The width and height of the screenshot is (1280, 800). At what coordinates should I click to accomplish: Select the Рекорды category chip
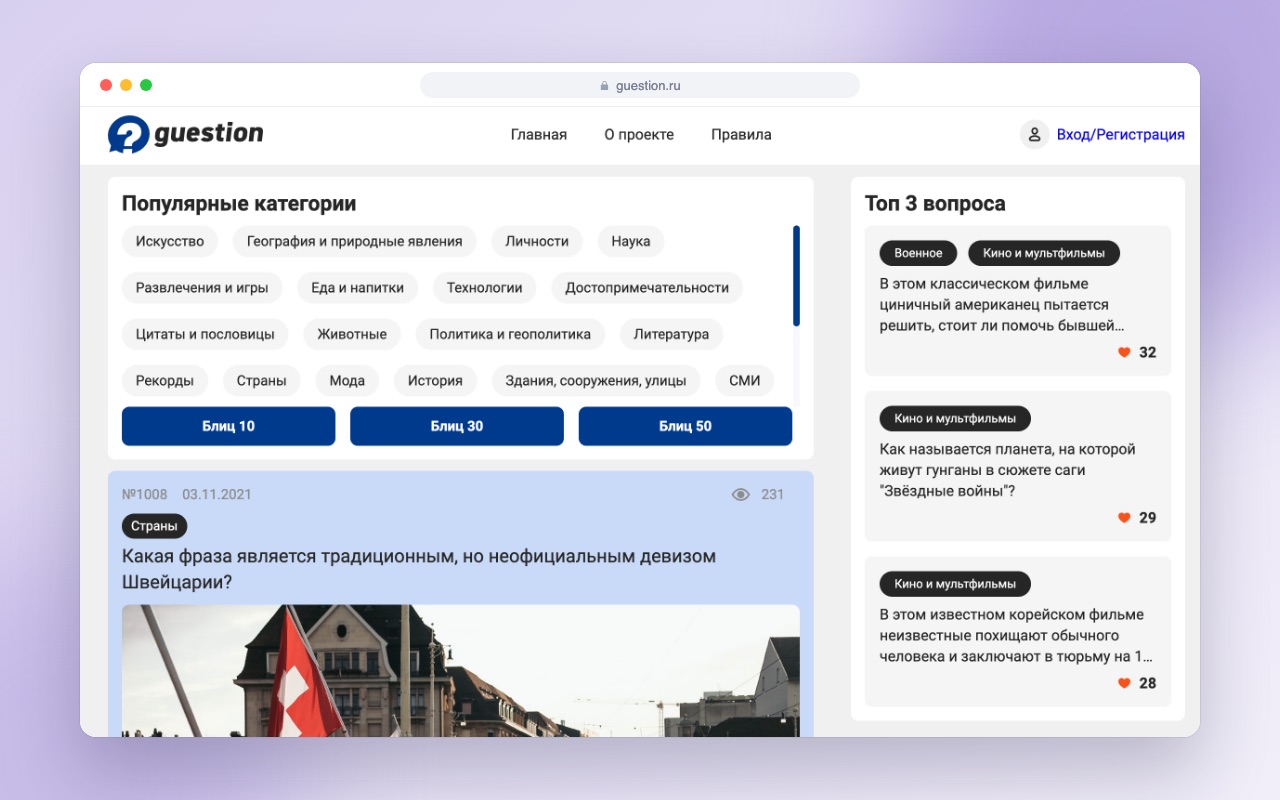165,381
